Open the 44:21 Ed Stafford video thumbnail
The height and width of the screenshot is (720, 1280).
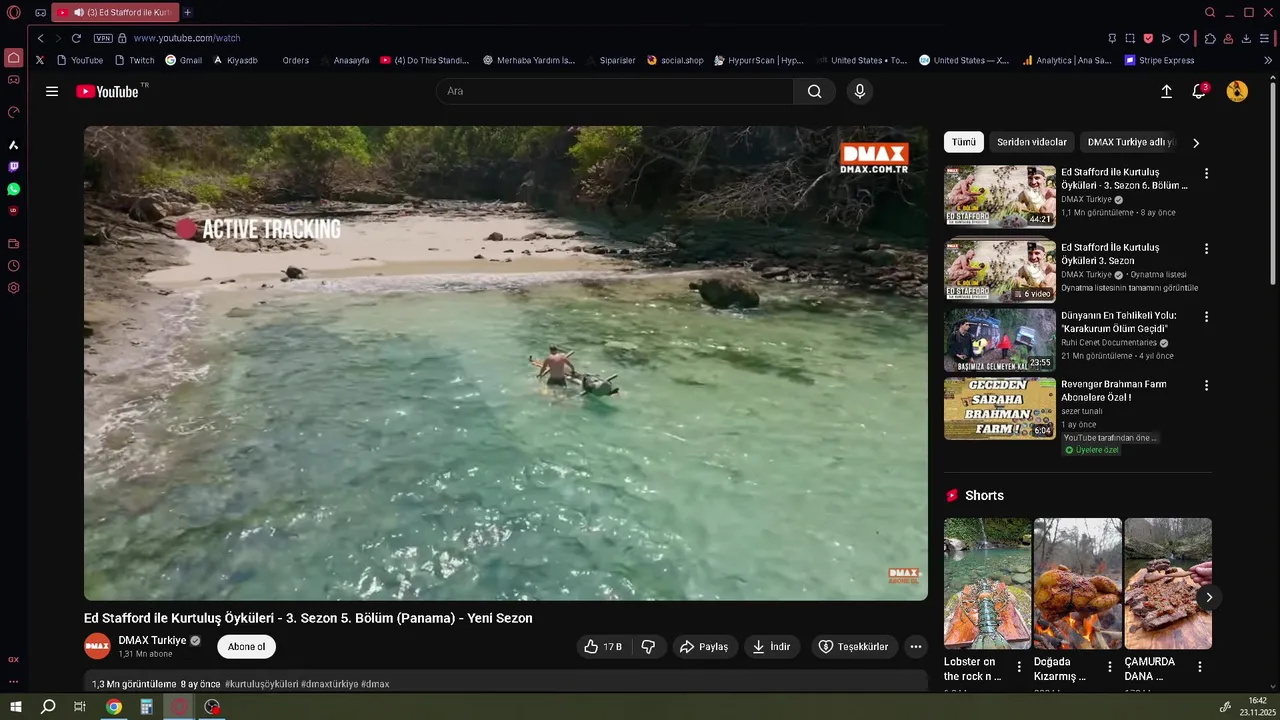[x=1000, y=196]
